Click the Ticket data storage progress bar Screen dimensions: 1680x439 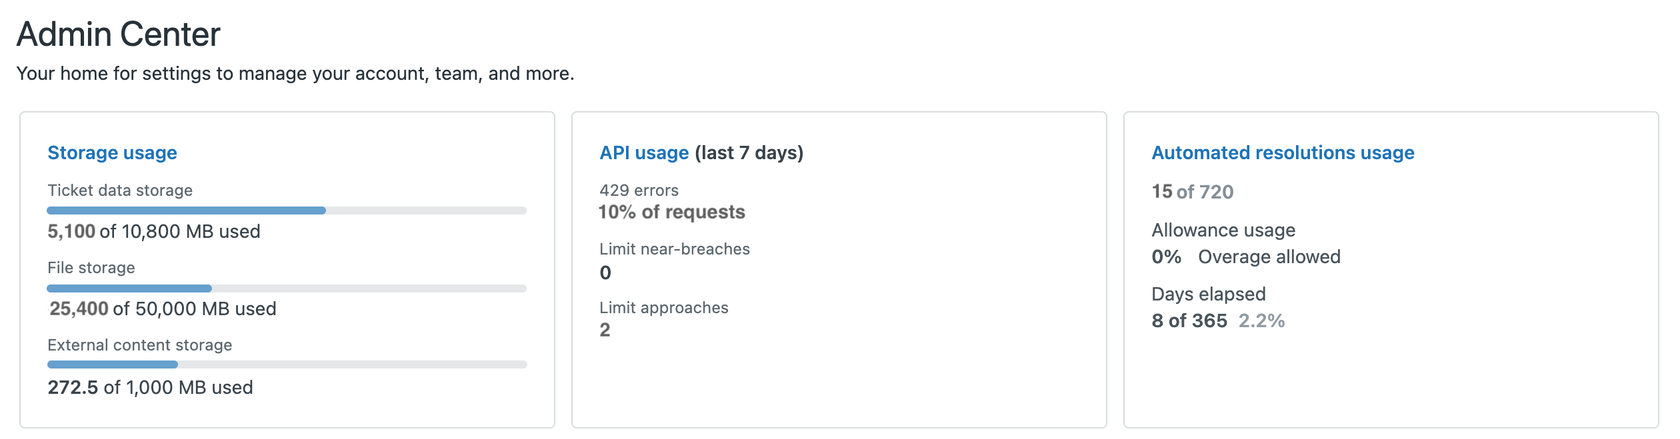pyautogui.click(x=286, y=211)
